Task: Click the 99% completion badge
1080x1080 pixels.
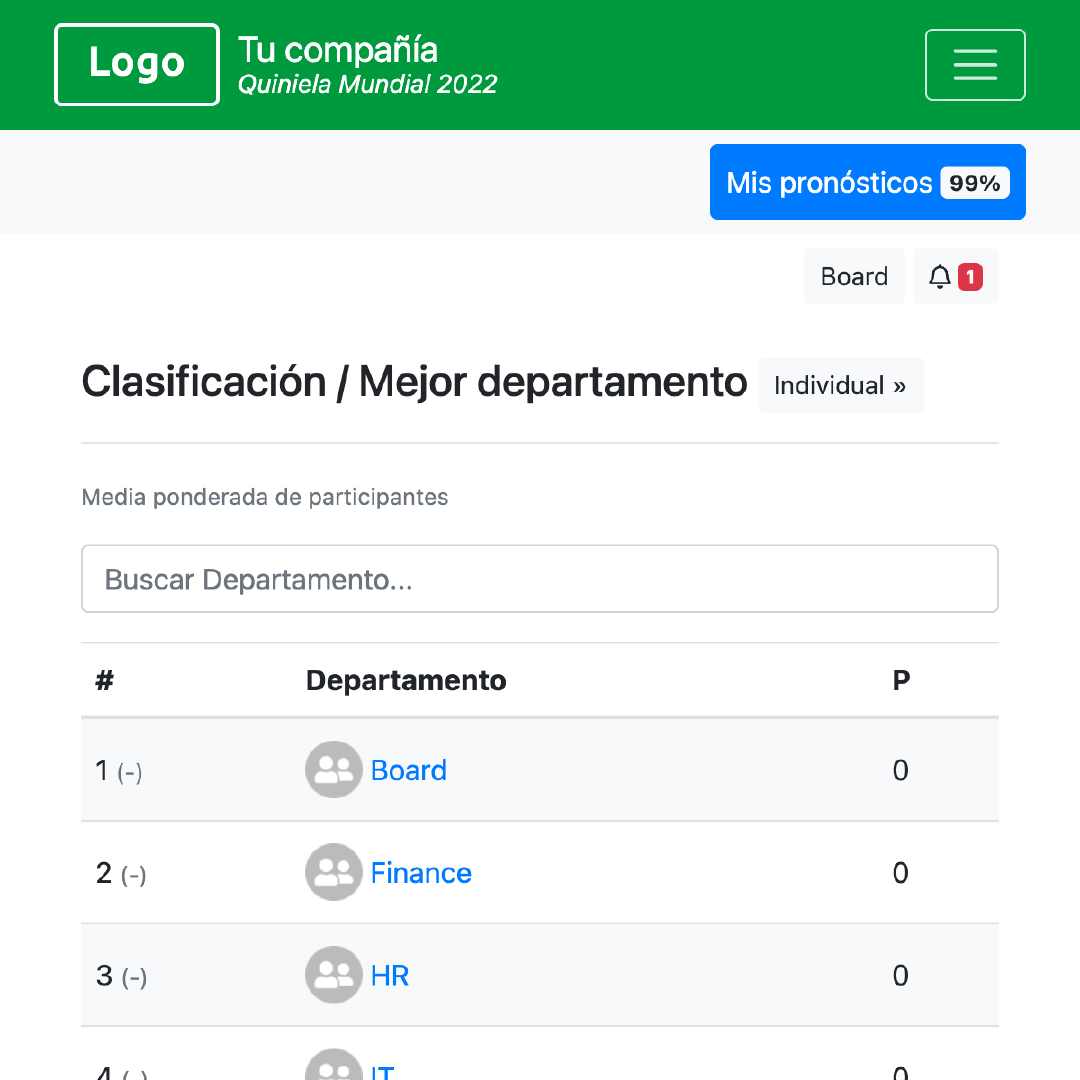Action: coord(973,182)
